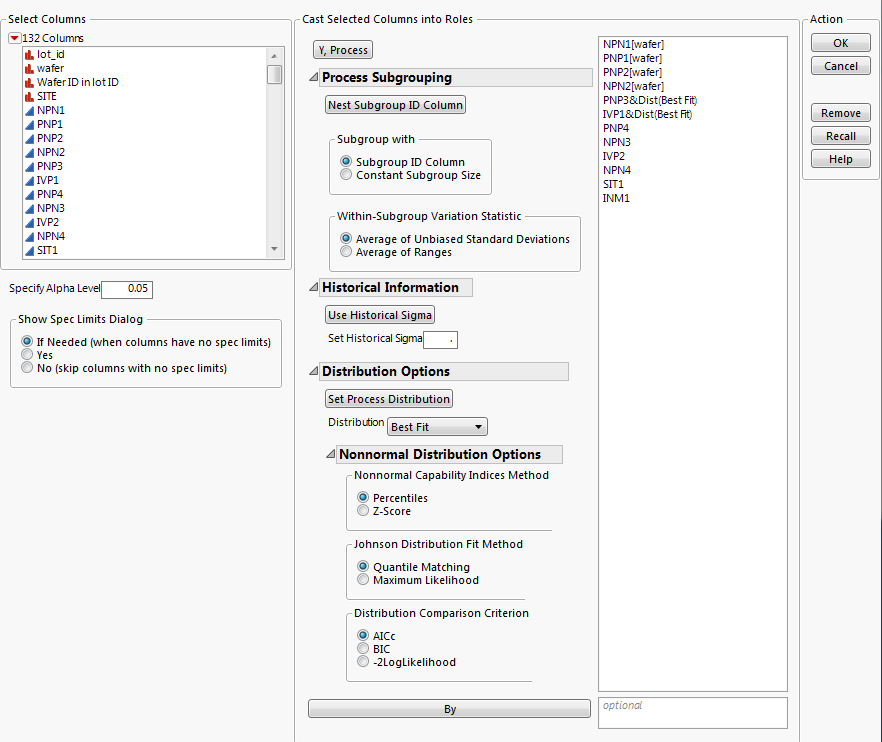Image resolution: width=882 pixels, height=742 pixels.
Task: Open the Distribution Best Fit dropdown
Action: 437,427
